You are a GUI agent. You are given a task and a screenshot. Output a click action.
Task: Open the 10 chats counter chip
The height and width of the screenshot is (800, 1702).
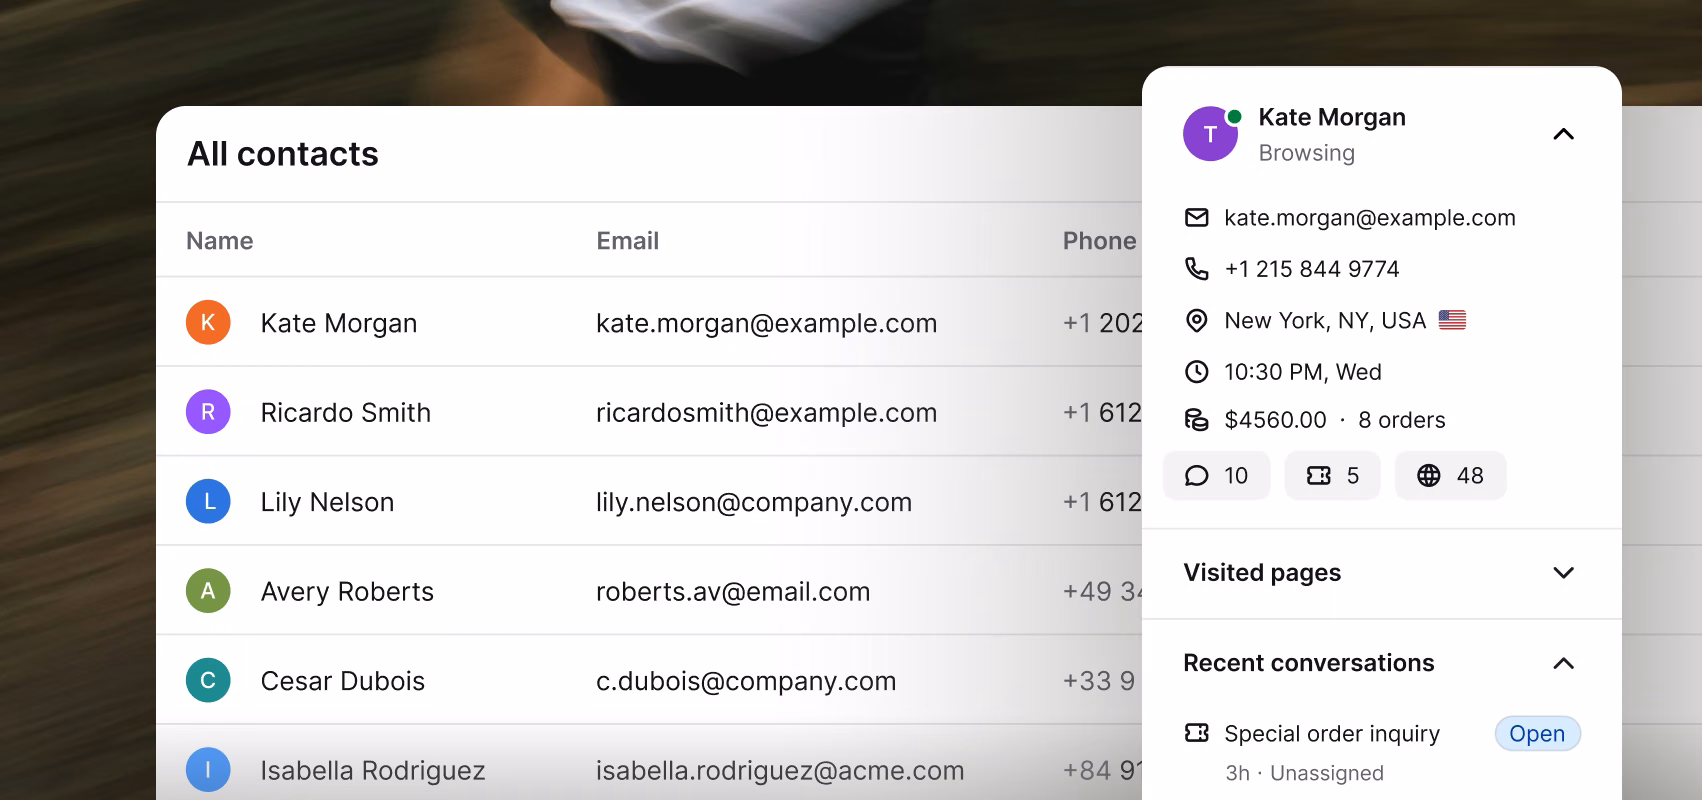click(x=1216, y=475)
